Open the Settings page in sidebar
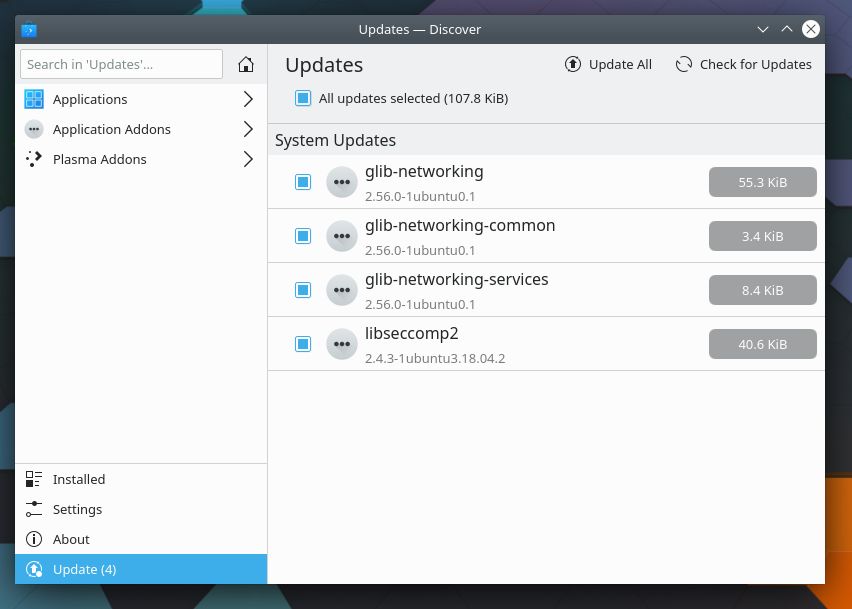 click(x=77, y=509)
